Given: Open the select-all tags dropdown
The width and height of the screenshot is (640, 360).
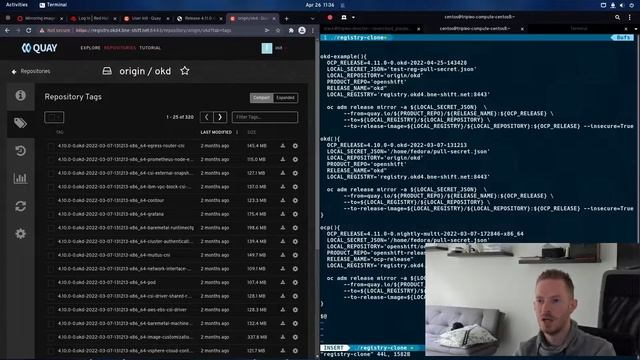Looking at the screenshot, I should (x=54, y=117).
